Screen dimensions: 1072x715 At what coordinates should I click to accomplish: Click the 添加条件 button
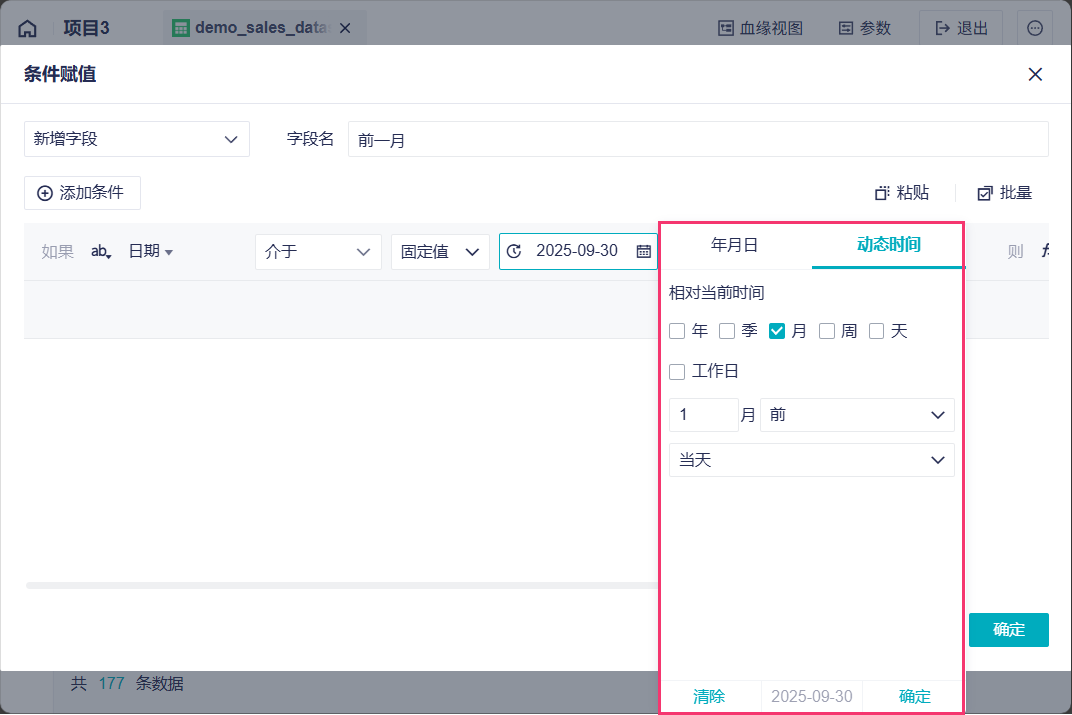82,193
